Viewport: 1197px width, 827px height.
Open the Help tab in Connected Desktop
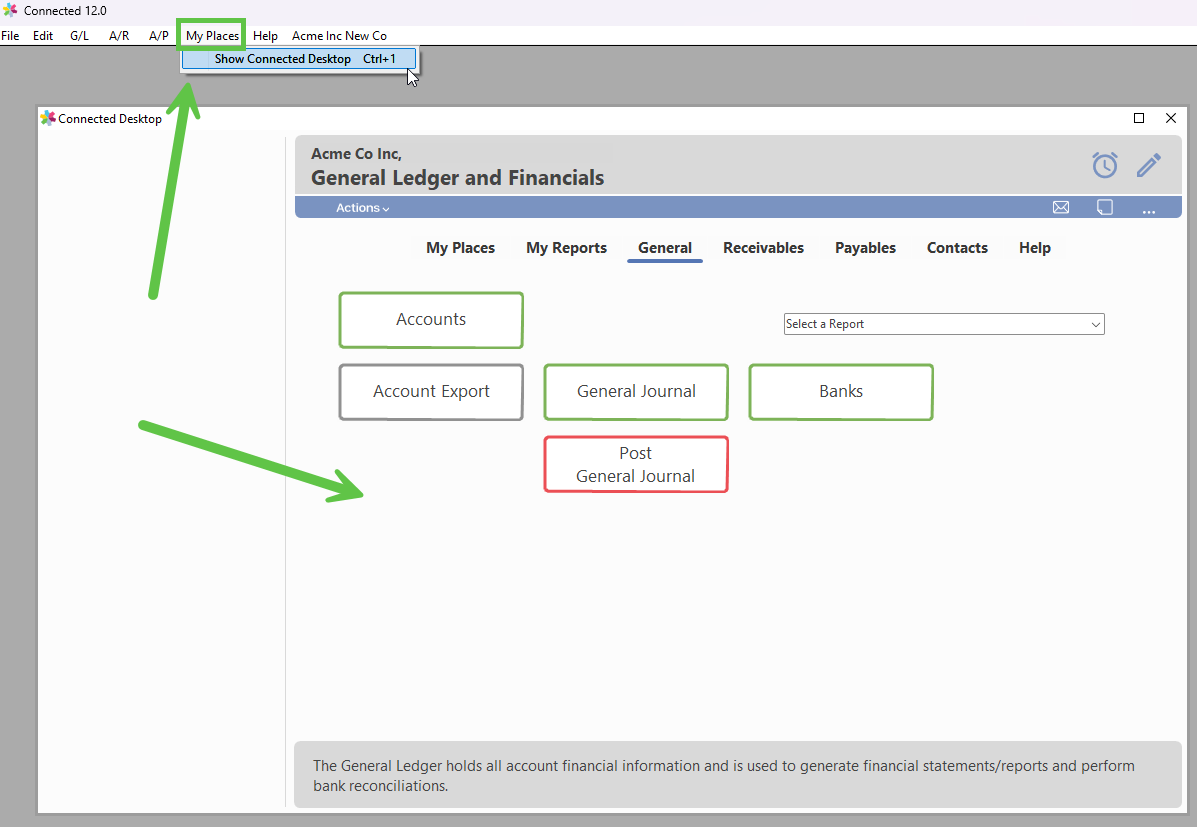[x=1035, y=248]
